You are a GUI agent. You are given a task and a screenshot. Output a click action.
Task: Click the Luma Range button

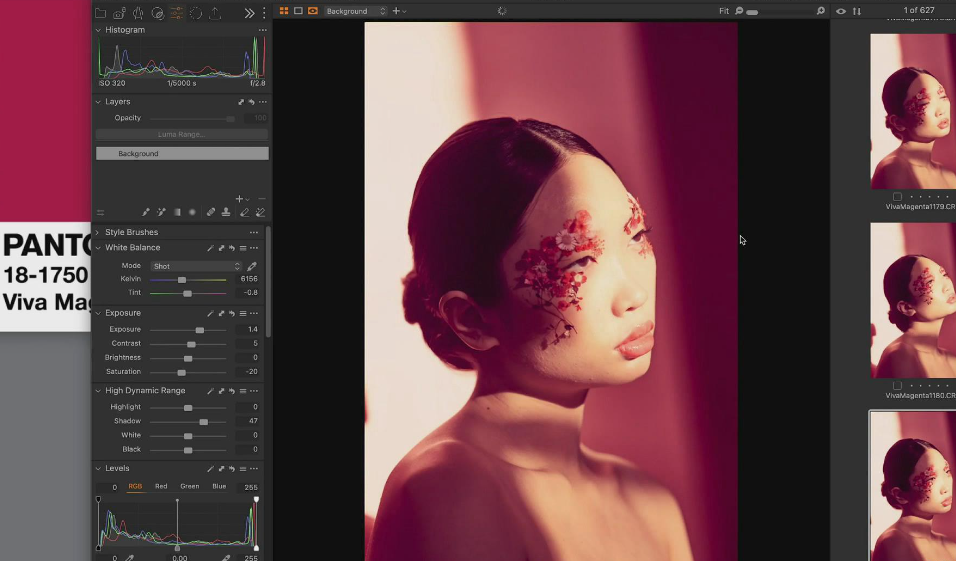coord(182,134)
